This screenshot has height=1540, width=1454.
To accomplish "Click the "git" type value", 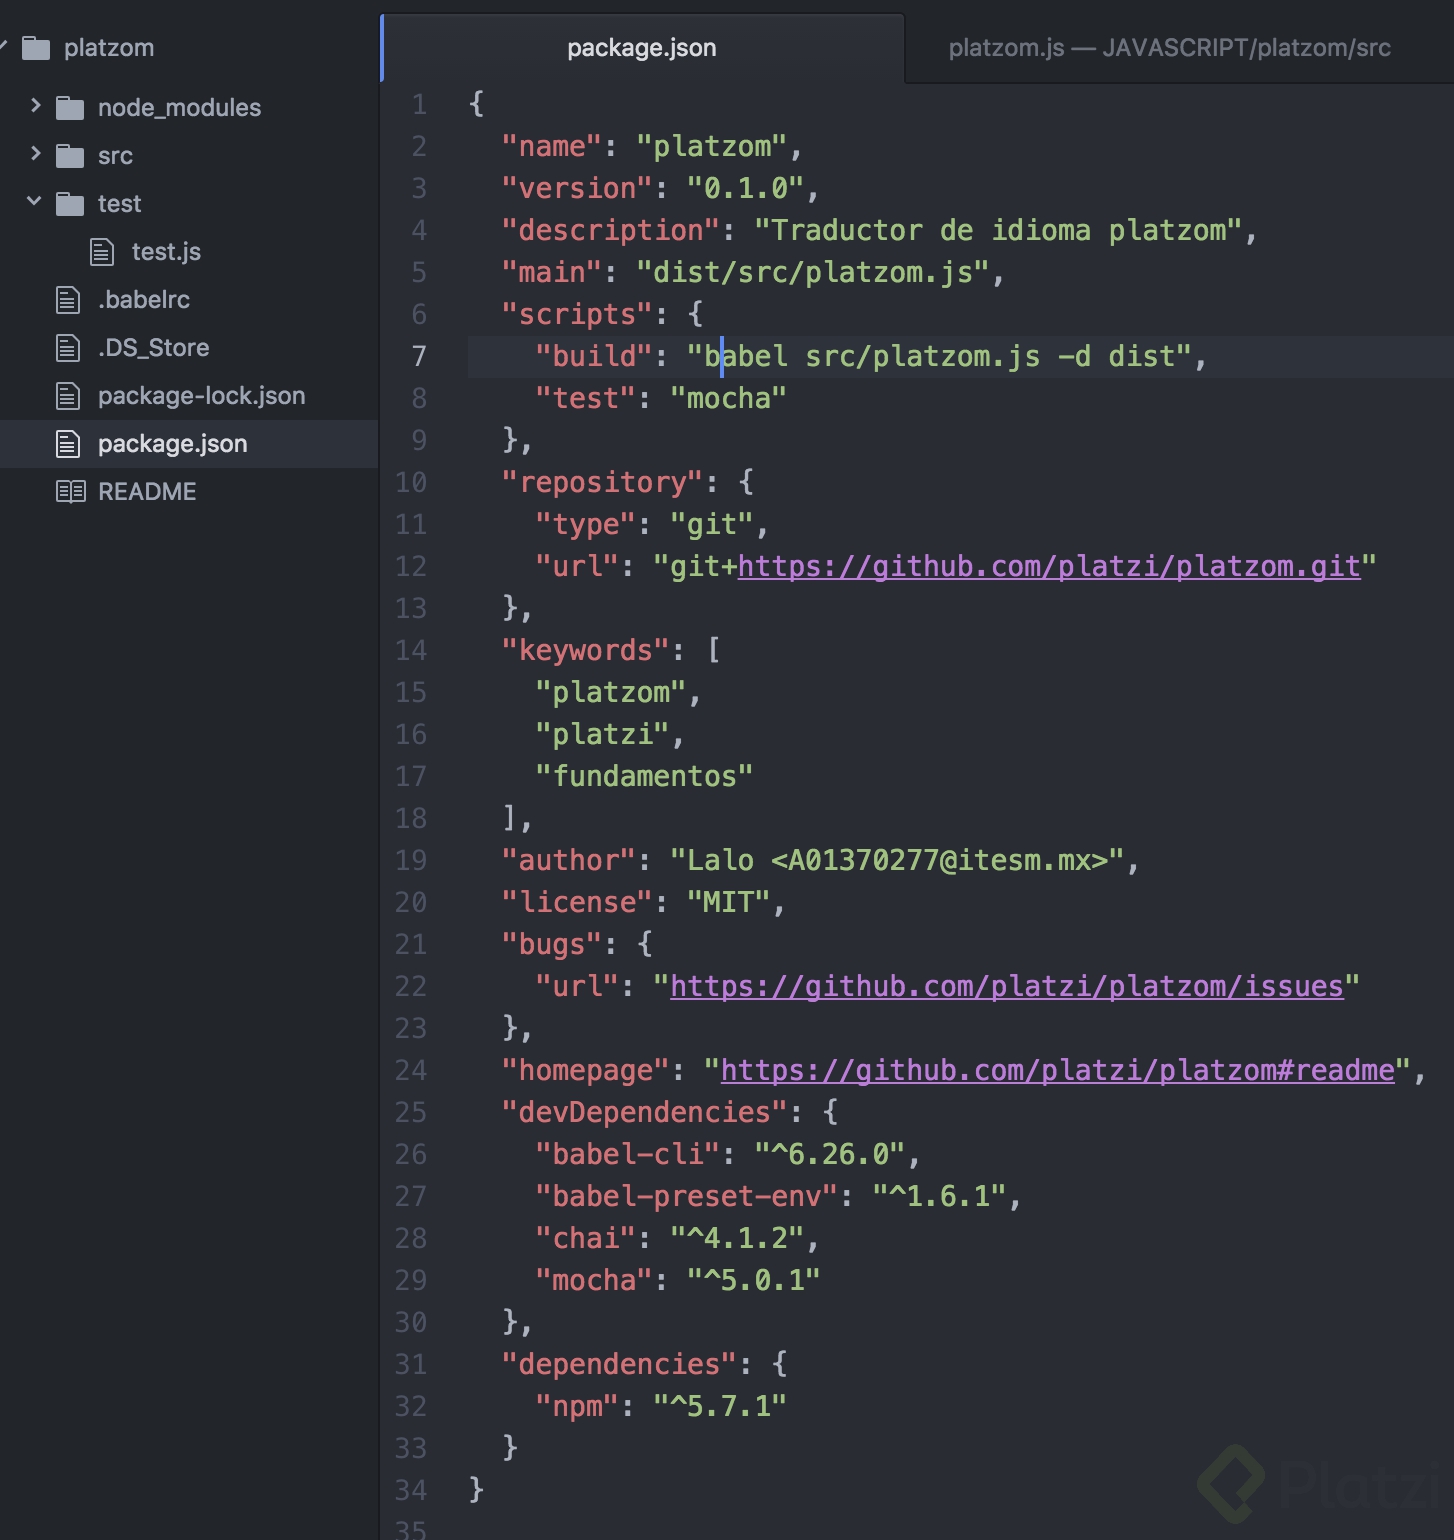I will click(711, 525).
